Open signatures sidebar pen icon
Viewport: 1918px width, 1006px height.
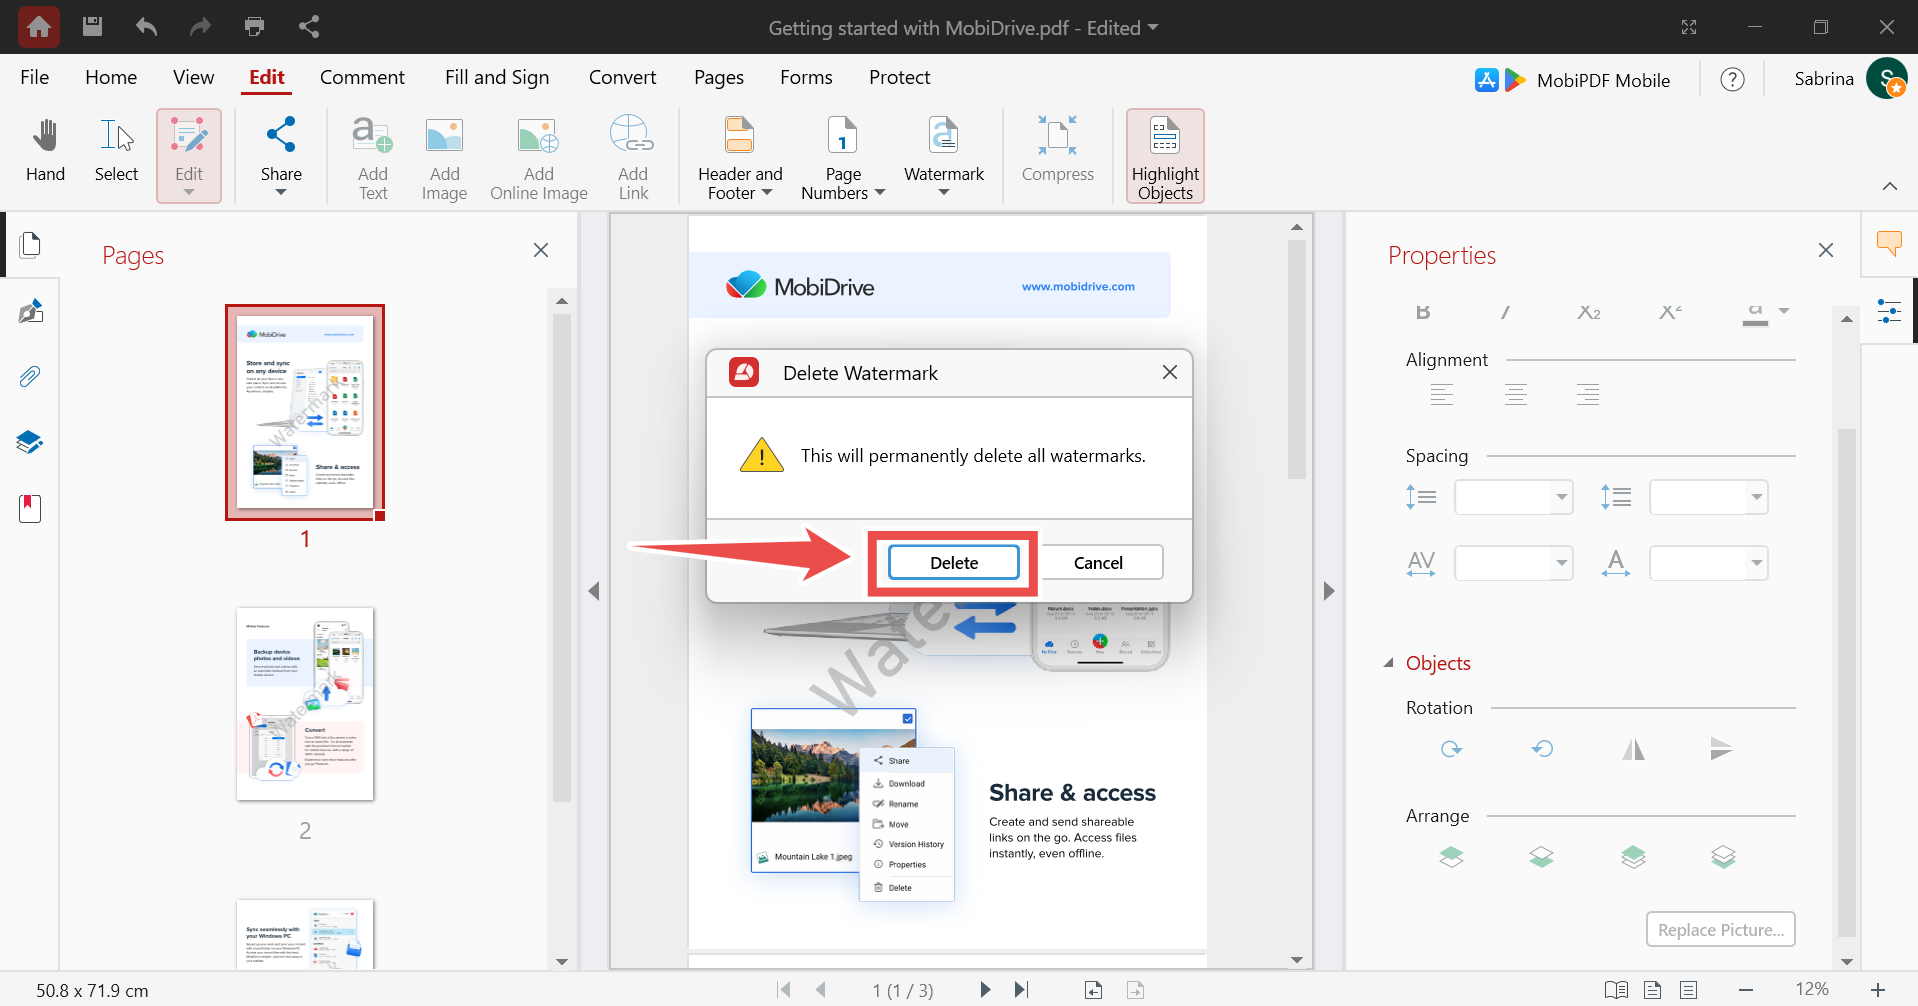30,311
